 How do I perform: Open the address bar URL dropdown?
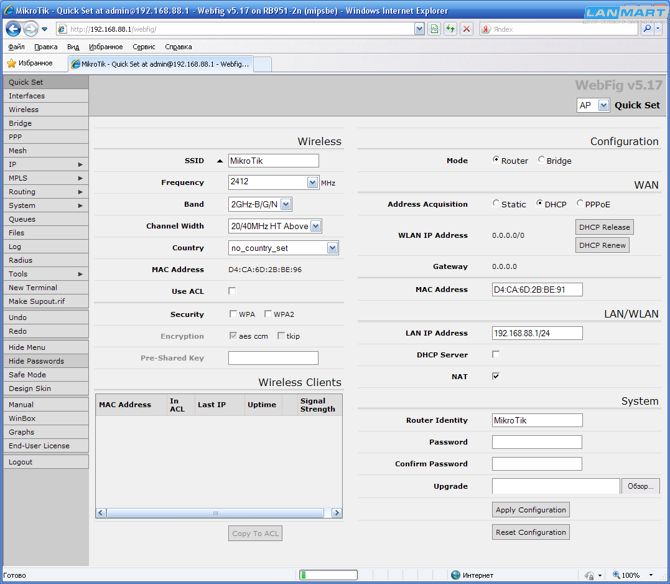pos(420,29)
